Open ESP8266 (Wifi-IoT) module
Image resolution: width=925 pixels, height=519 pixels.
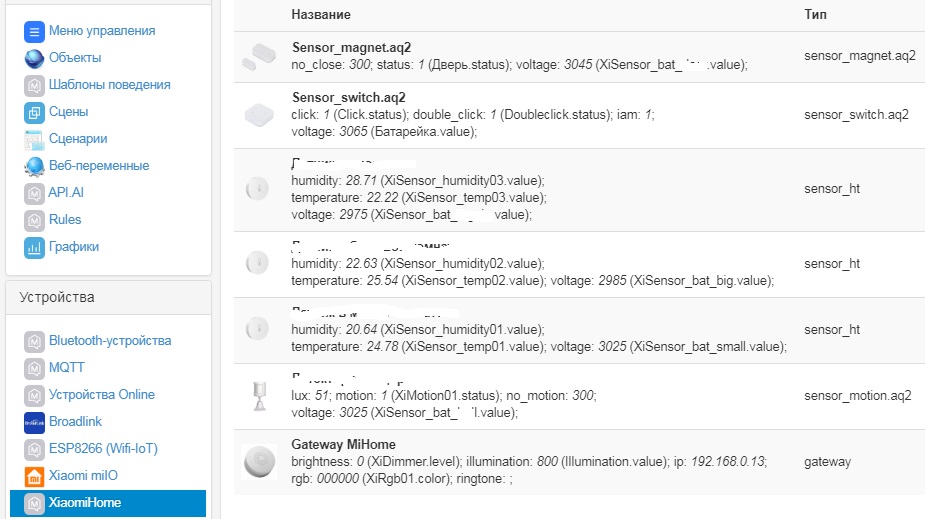click(x=103, y=449)
